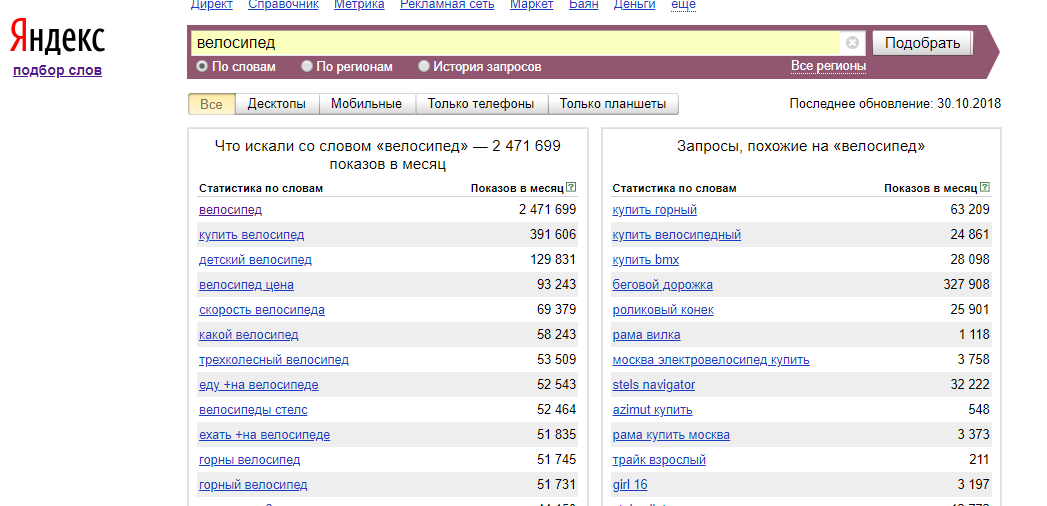Select the '391 606' impressions value
Image resolution: width=1047 pixels, height=506 pixels.
coord(554,235)
